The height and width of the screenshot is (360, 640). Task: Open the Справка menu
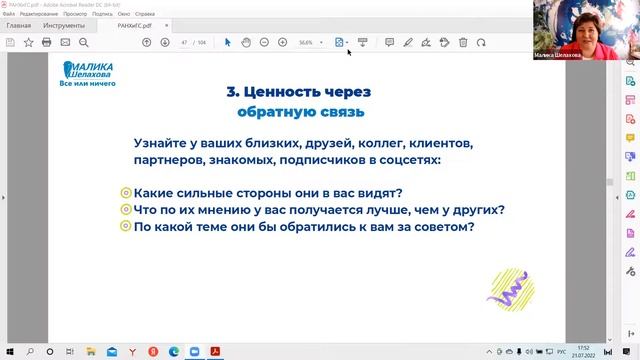[x=145, y=14]
